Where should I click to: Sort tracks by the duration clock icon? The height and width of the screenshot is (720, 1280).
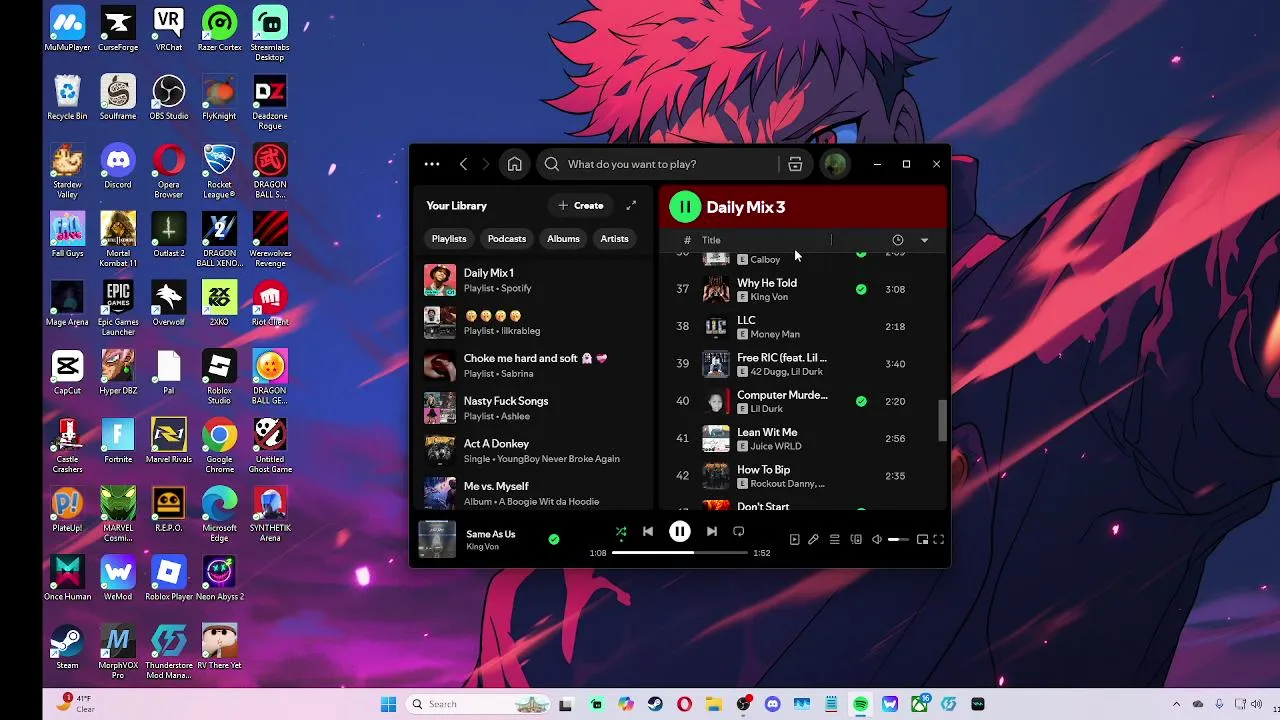(897, 240)
